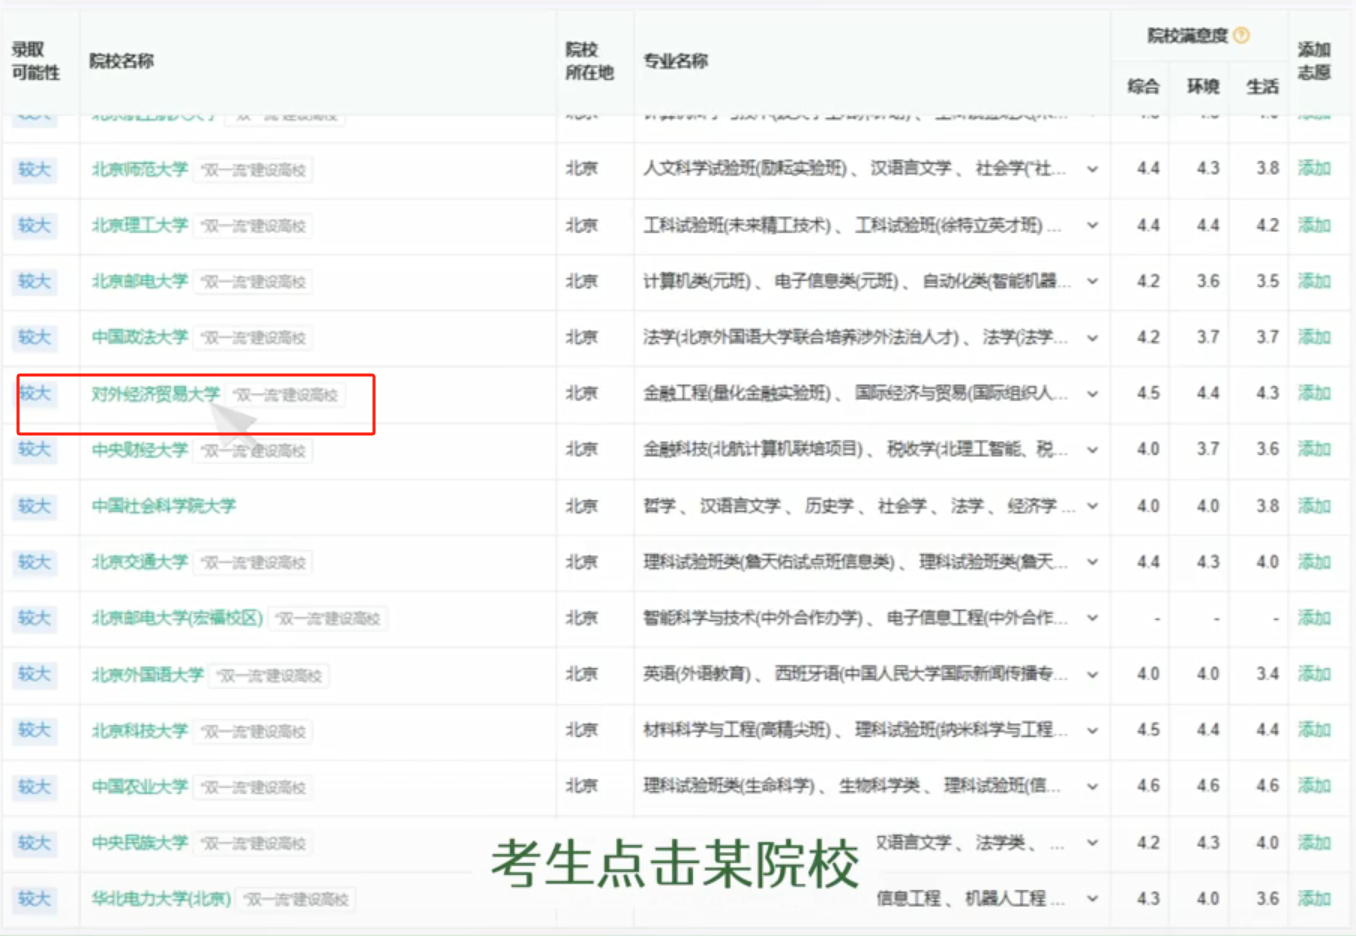1356x936 pixels.
Task: Click the 环境 satisfaction sub-header
Action: click(1203, 87)
